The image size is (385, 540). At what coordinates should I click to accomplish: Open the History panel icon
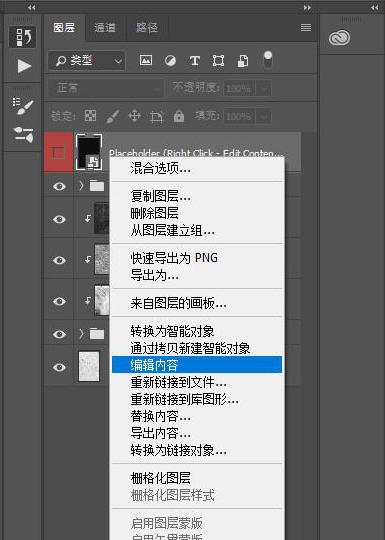coord(22,37)
